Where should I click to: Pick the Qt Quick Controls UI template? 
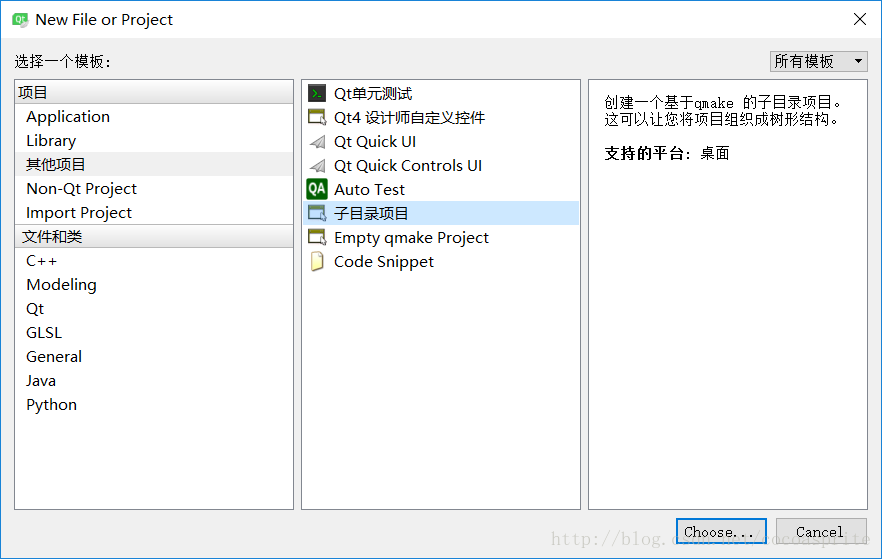coord(441,166)
